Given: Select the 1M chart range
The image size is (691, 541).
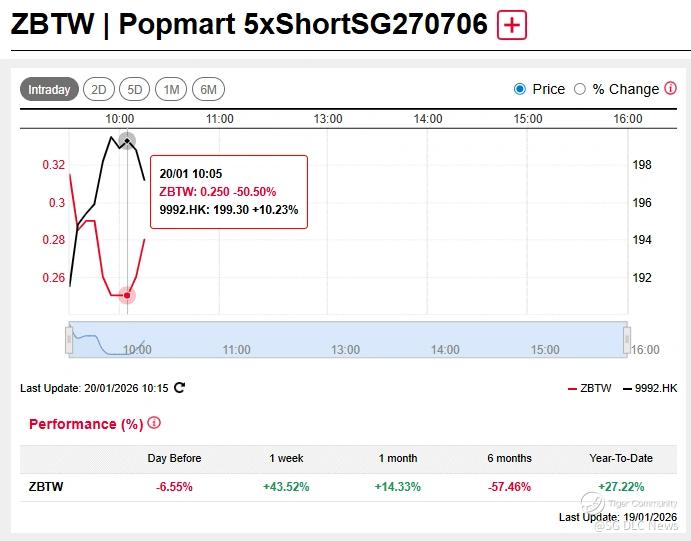Looking at the screenshot, I should (x=171, y=90).
